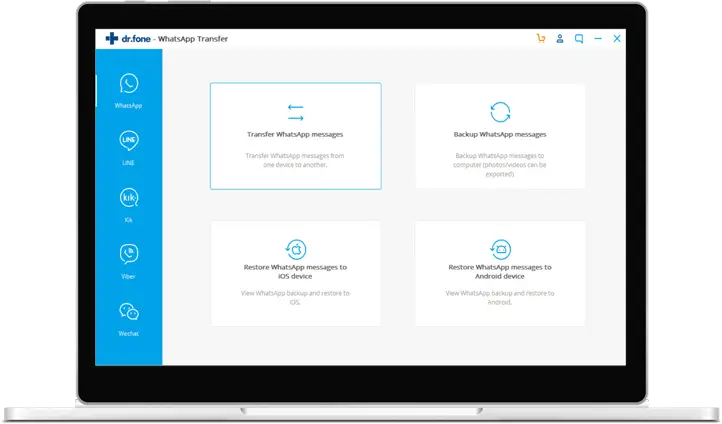722x424 pixels.
Task: Open the feedback chat bubble icon
Action: point(579,39)
